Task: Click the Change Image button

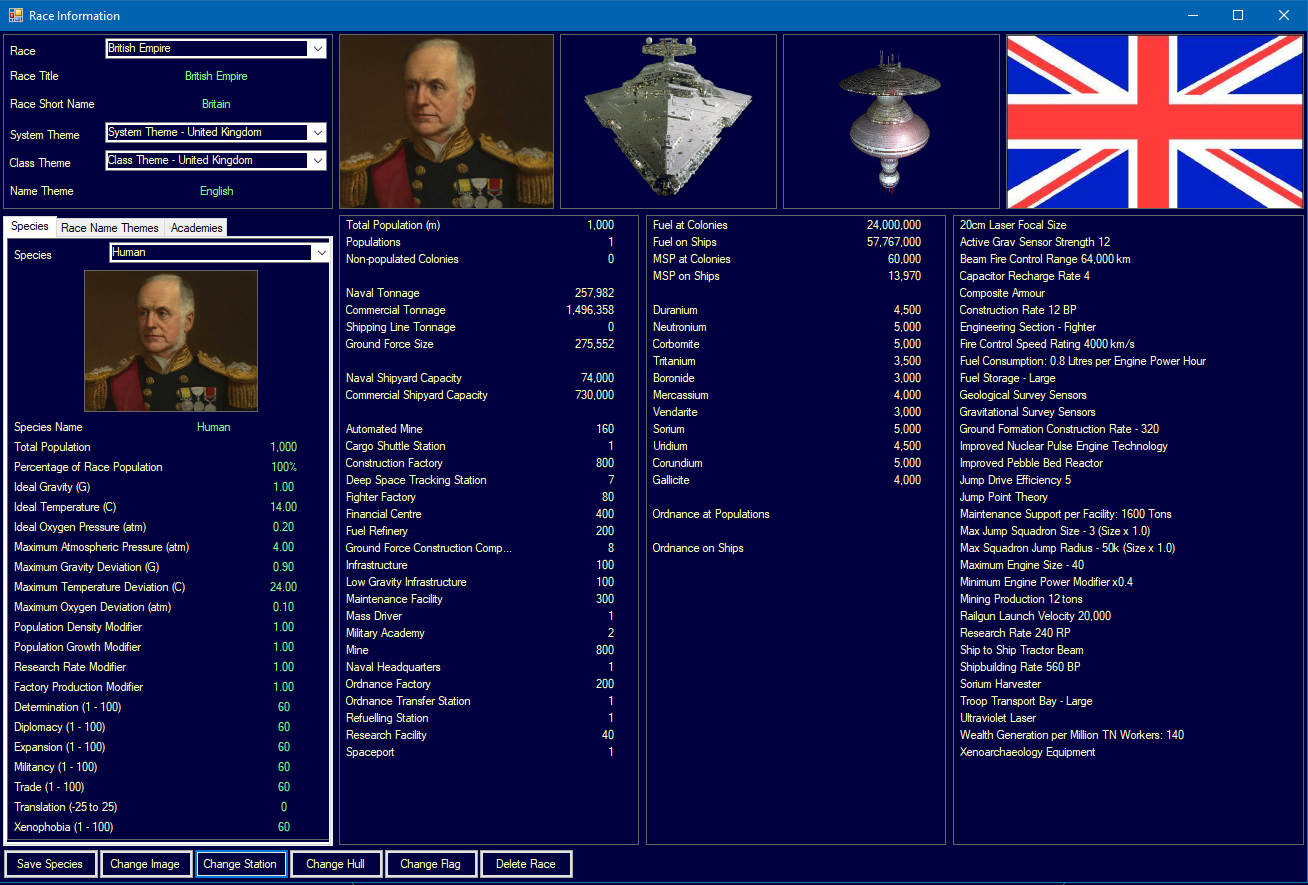Action: [x=145, y=864]
